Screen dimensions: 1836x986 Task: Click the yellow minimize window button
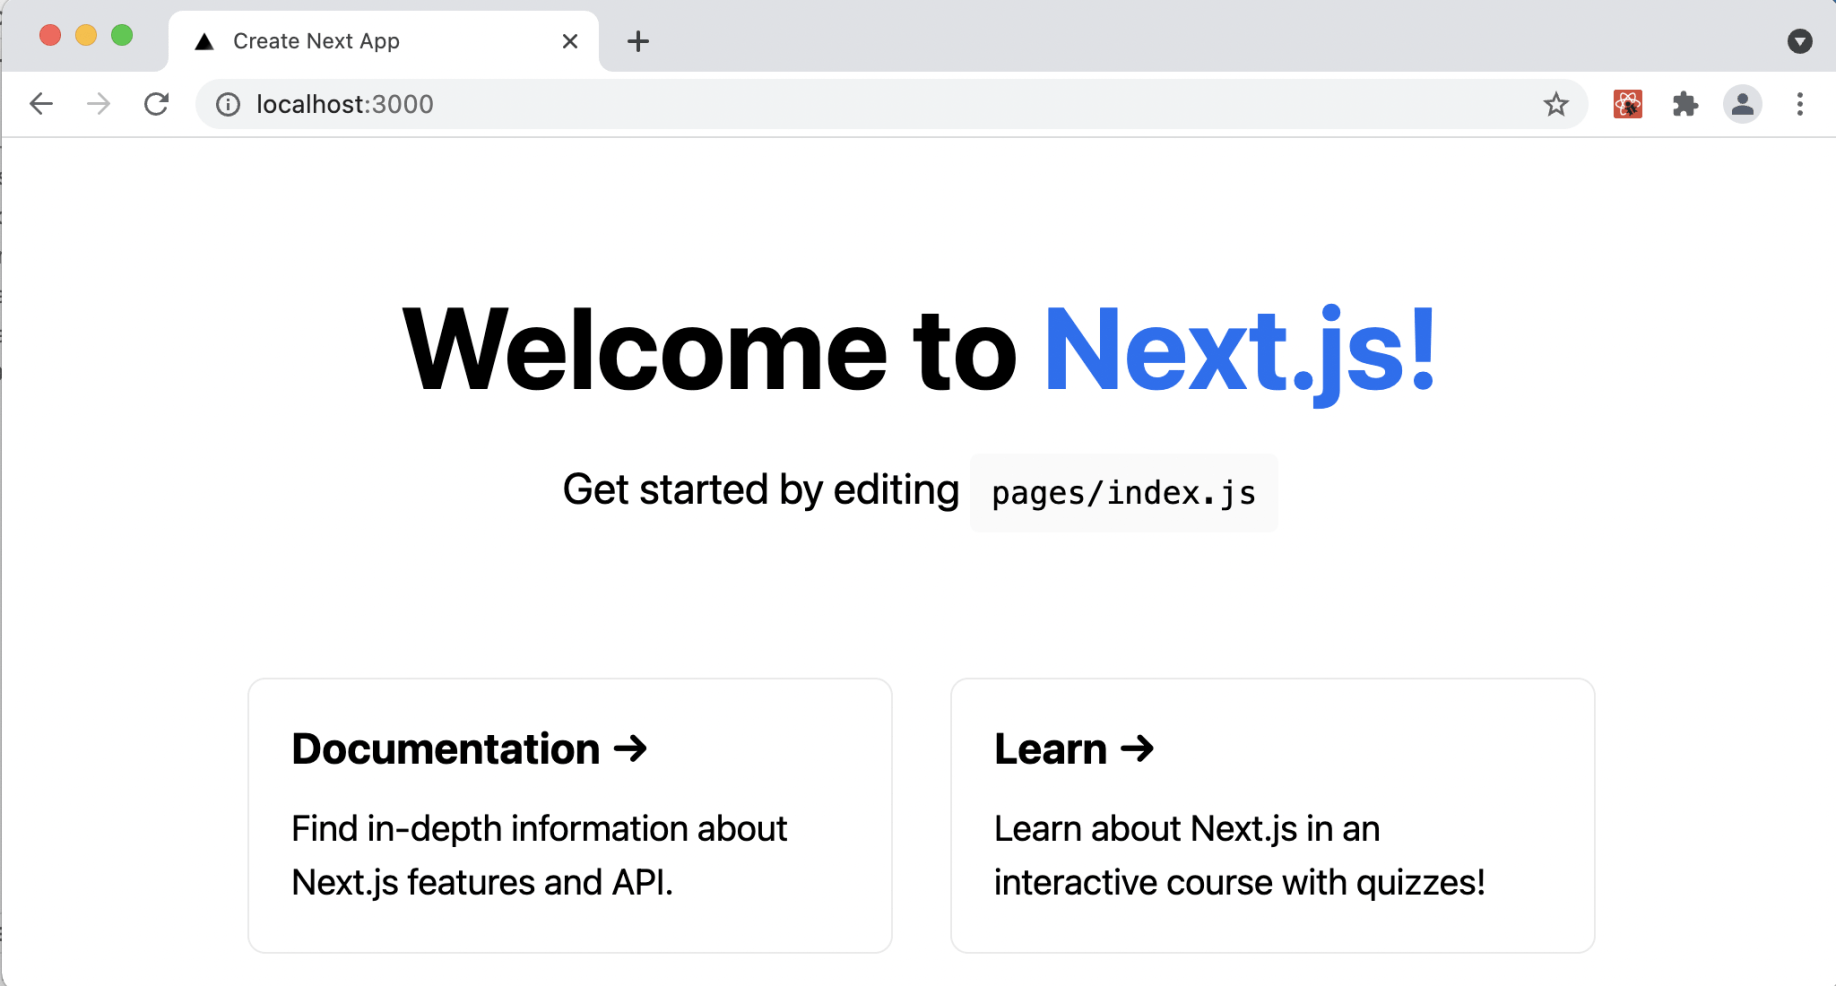pyautogui.click(x=86, y=36)
